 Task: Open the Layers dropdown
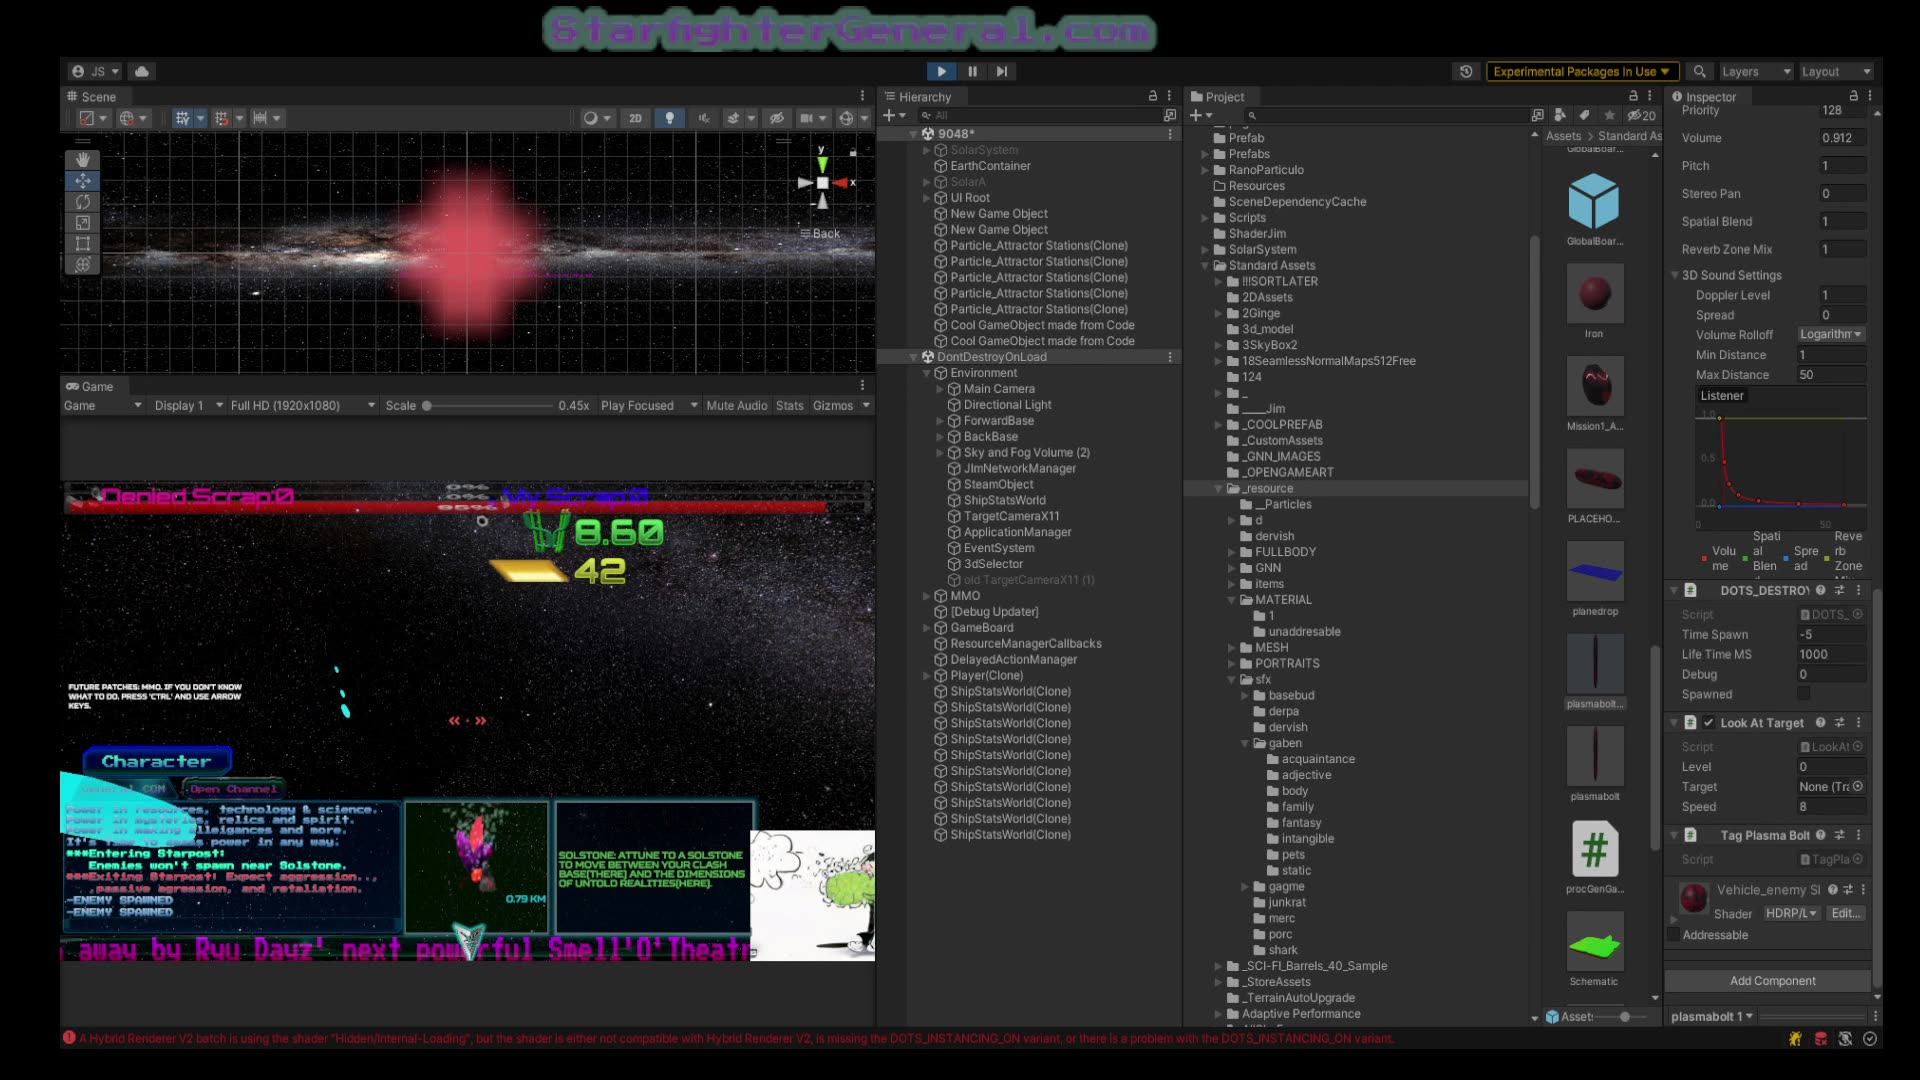pyautogui.click(x=1755, y=71)
